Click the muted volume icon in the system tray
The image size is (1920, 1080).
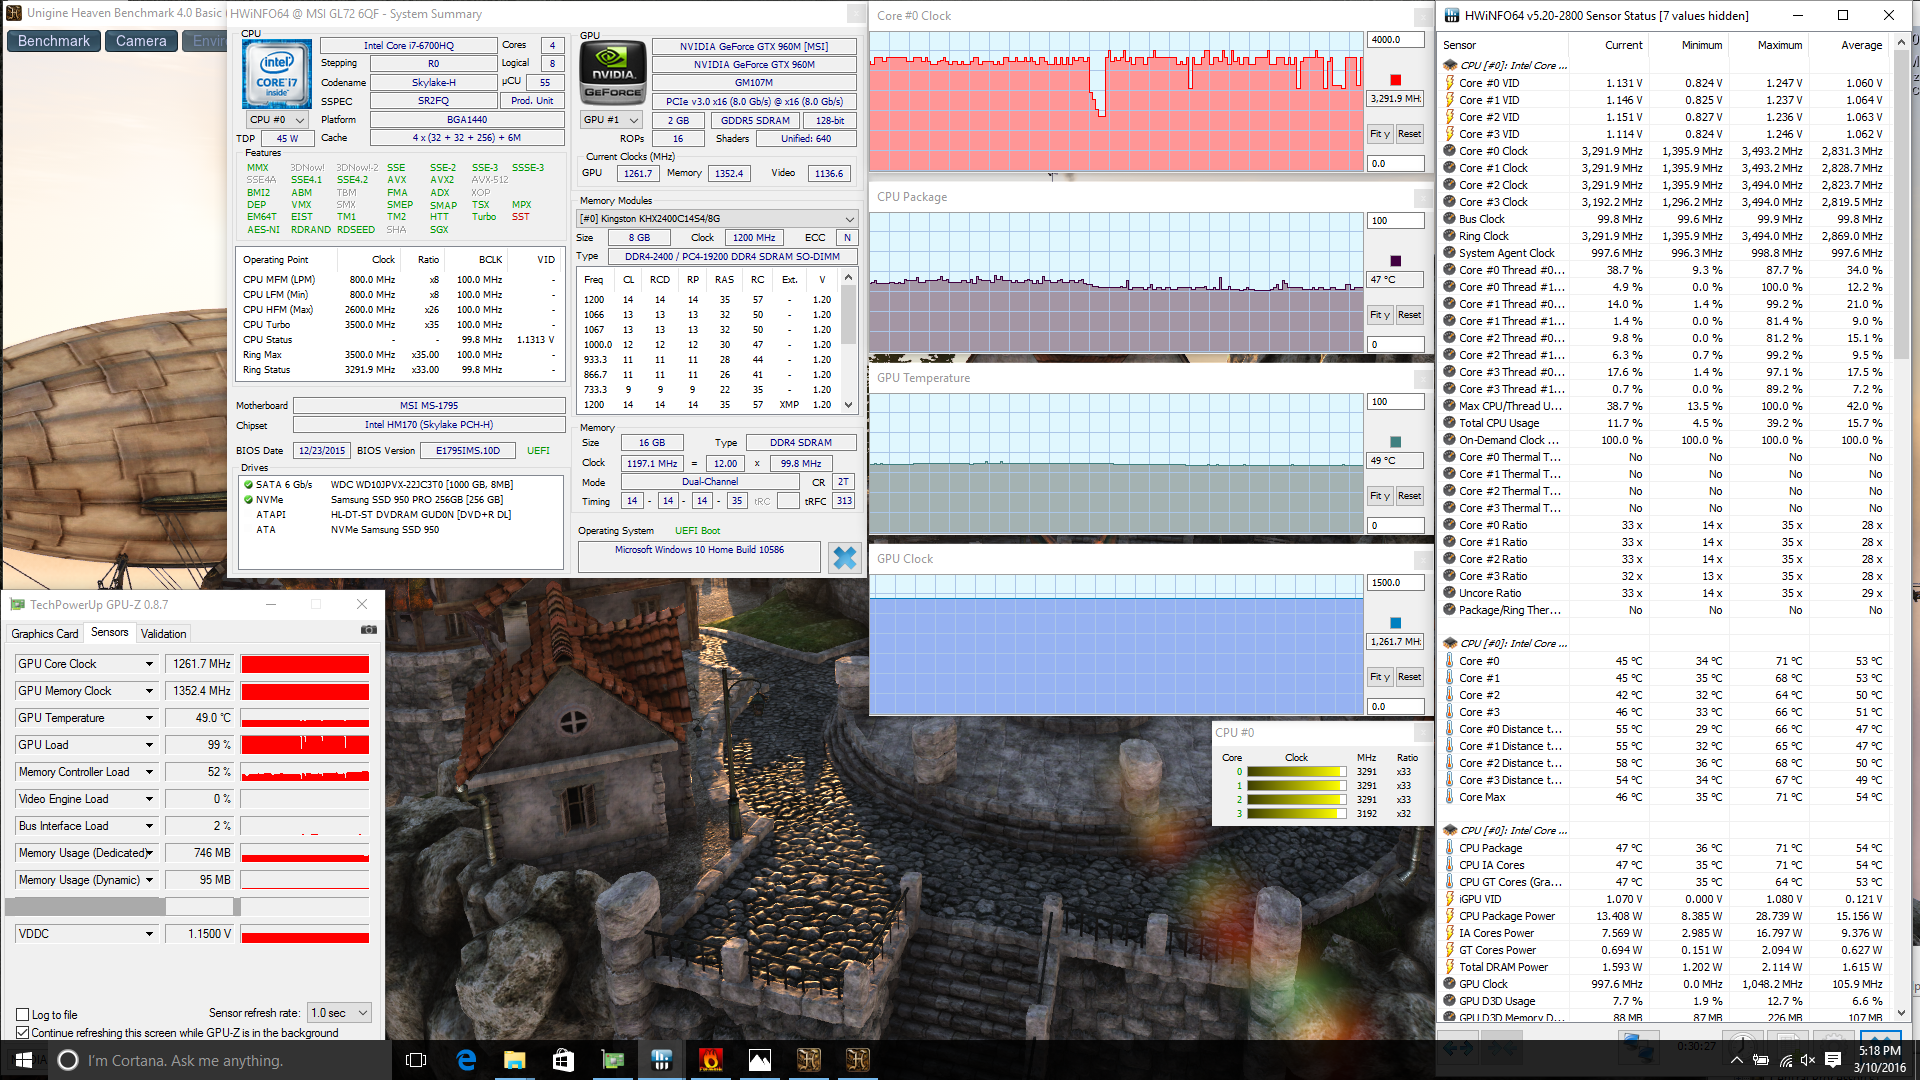coord(1807,1060)
